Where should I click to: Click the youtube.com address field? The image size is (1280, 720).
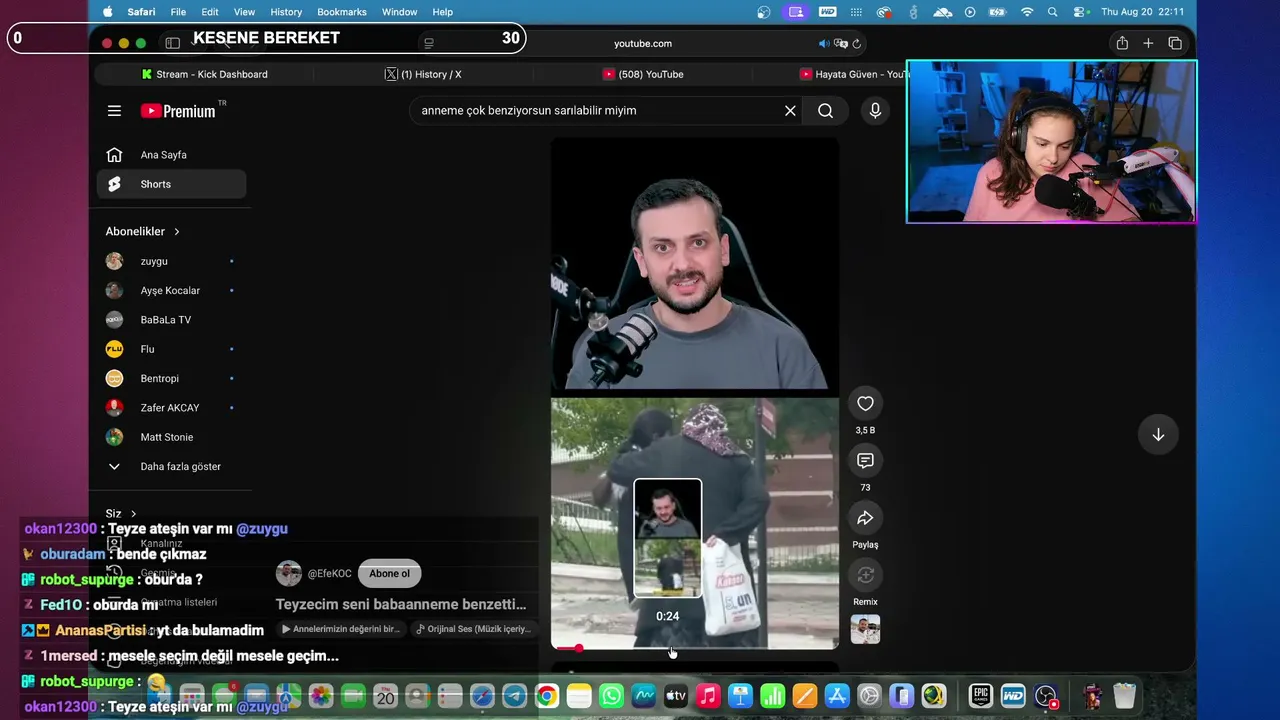pyautogui.click(x=642, y=44)
